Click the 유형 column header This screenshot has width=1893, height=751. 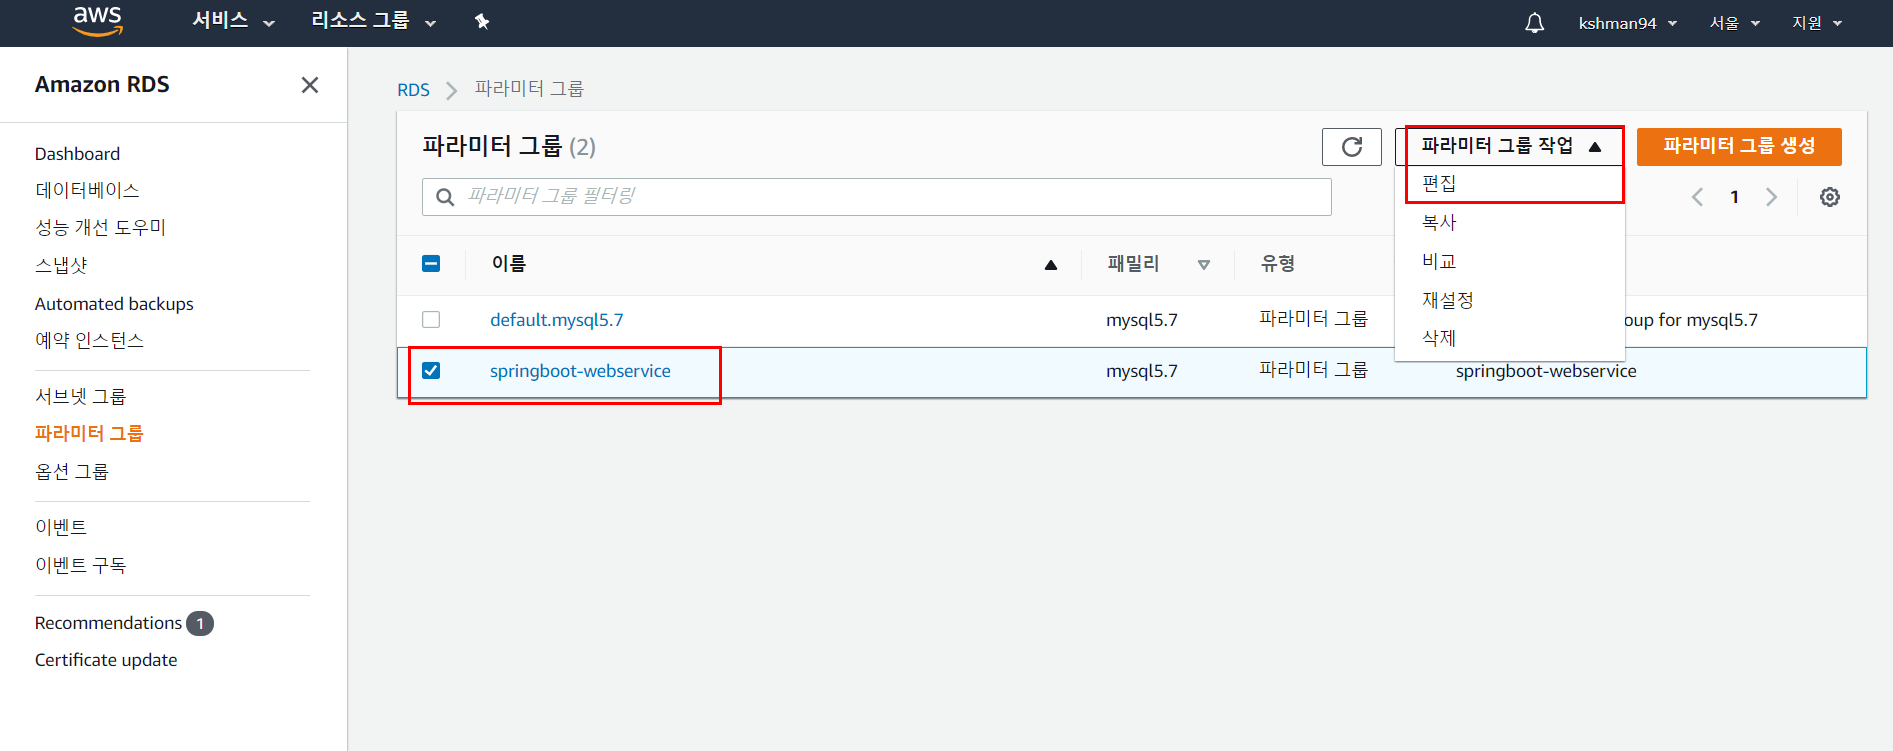(1278, 264)
